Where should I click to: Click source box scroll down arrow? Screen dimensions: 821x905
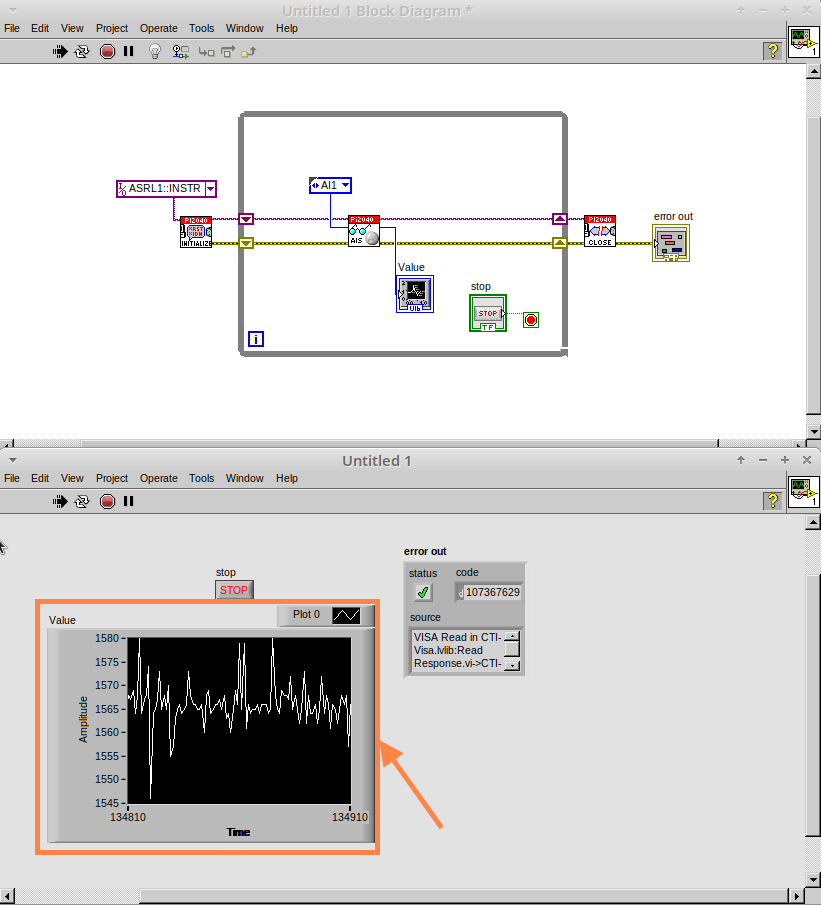click(512, 665)
